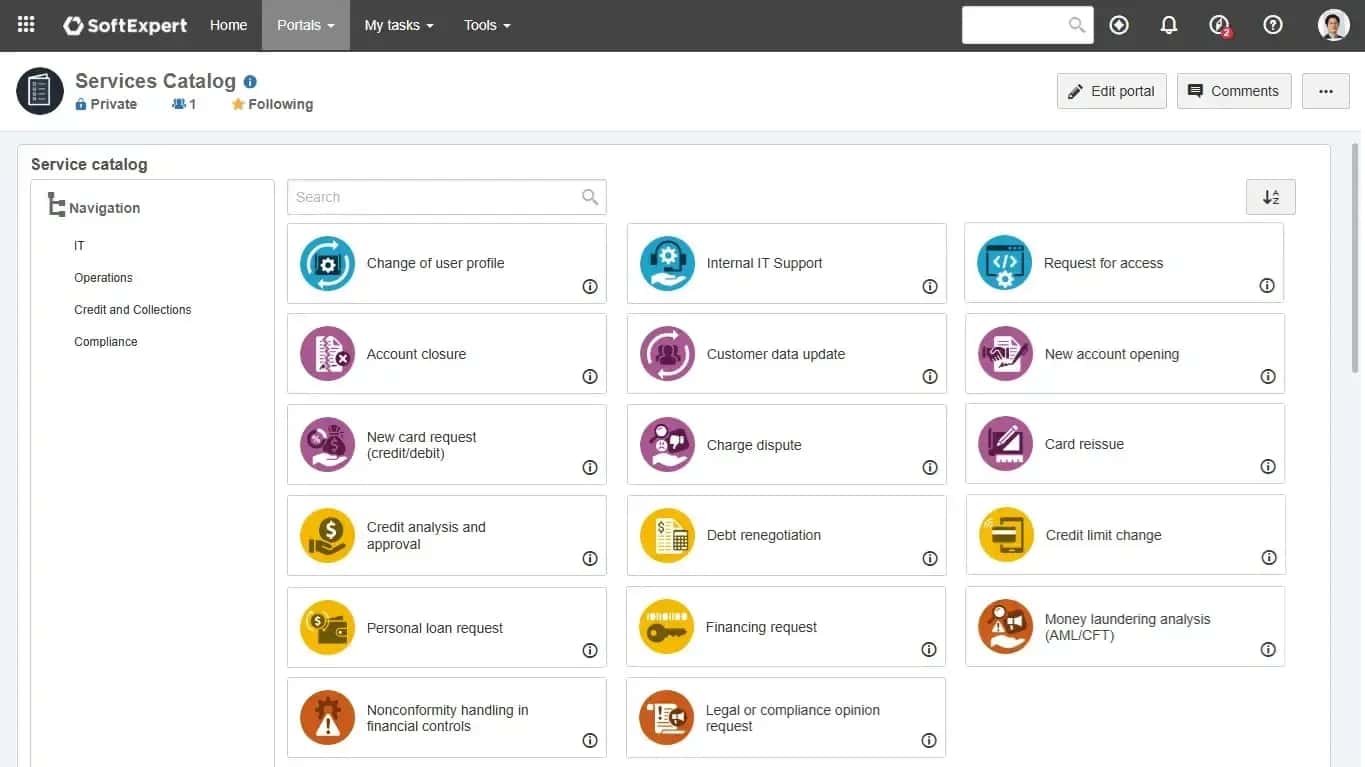Click the quick-create plus circle icon
This screenshot has width=1365, height=767.
tap(1119, 25)
